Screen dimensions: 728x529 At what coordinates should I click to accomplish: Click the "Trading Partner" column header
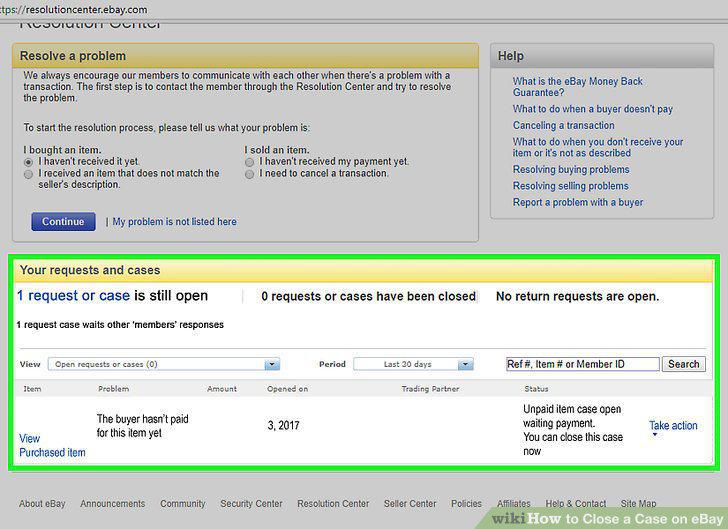point(430,389)
